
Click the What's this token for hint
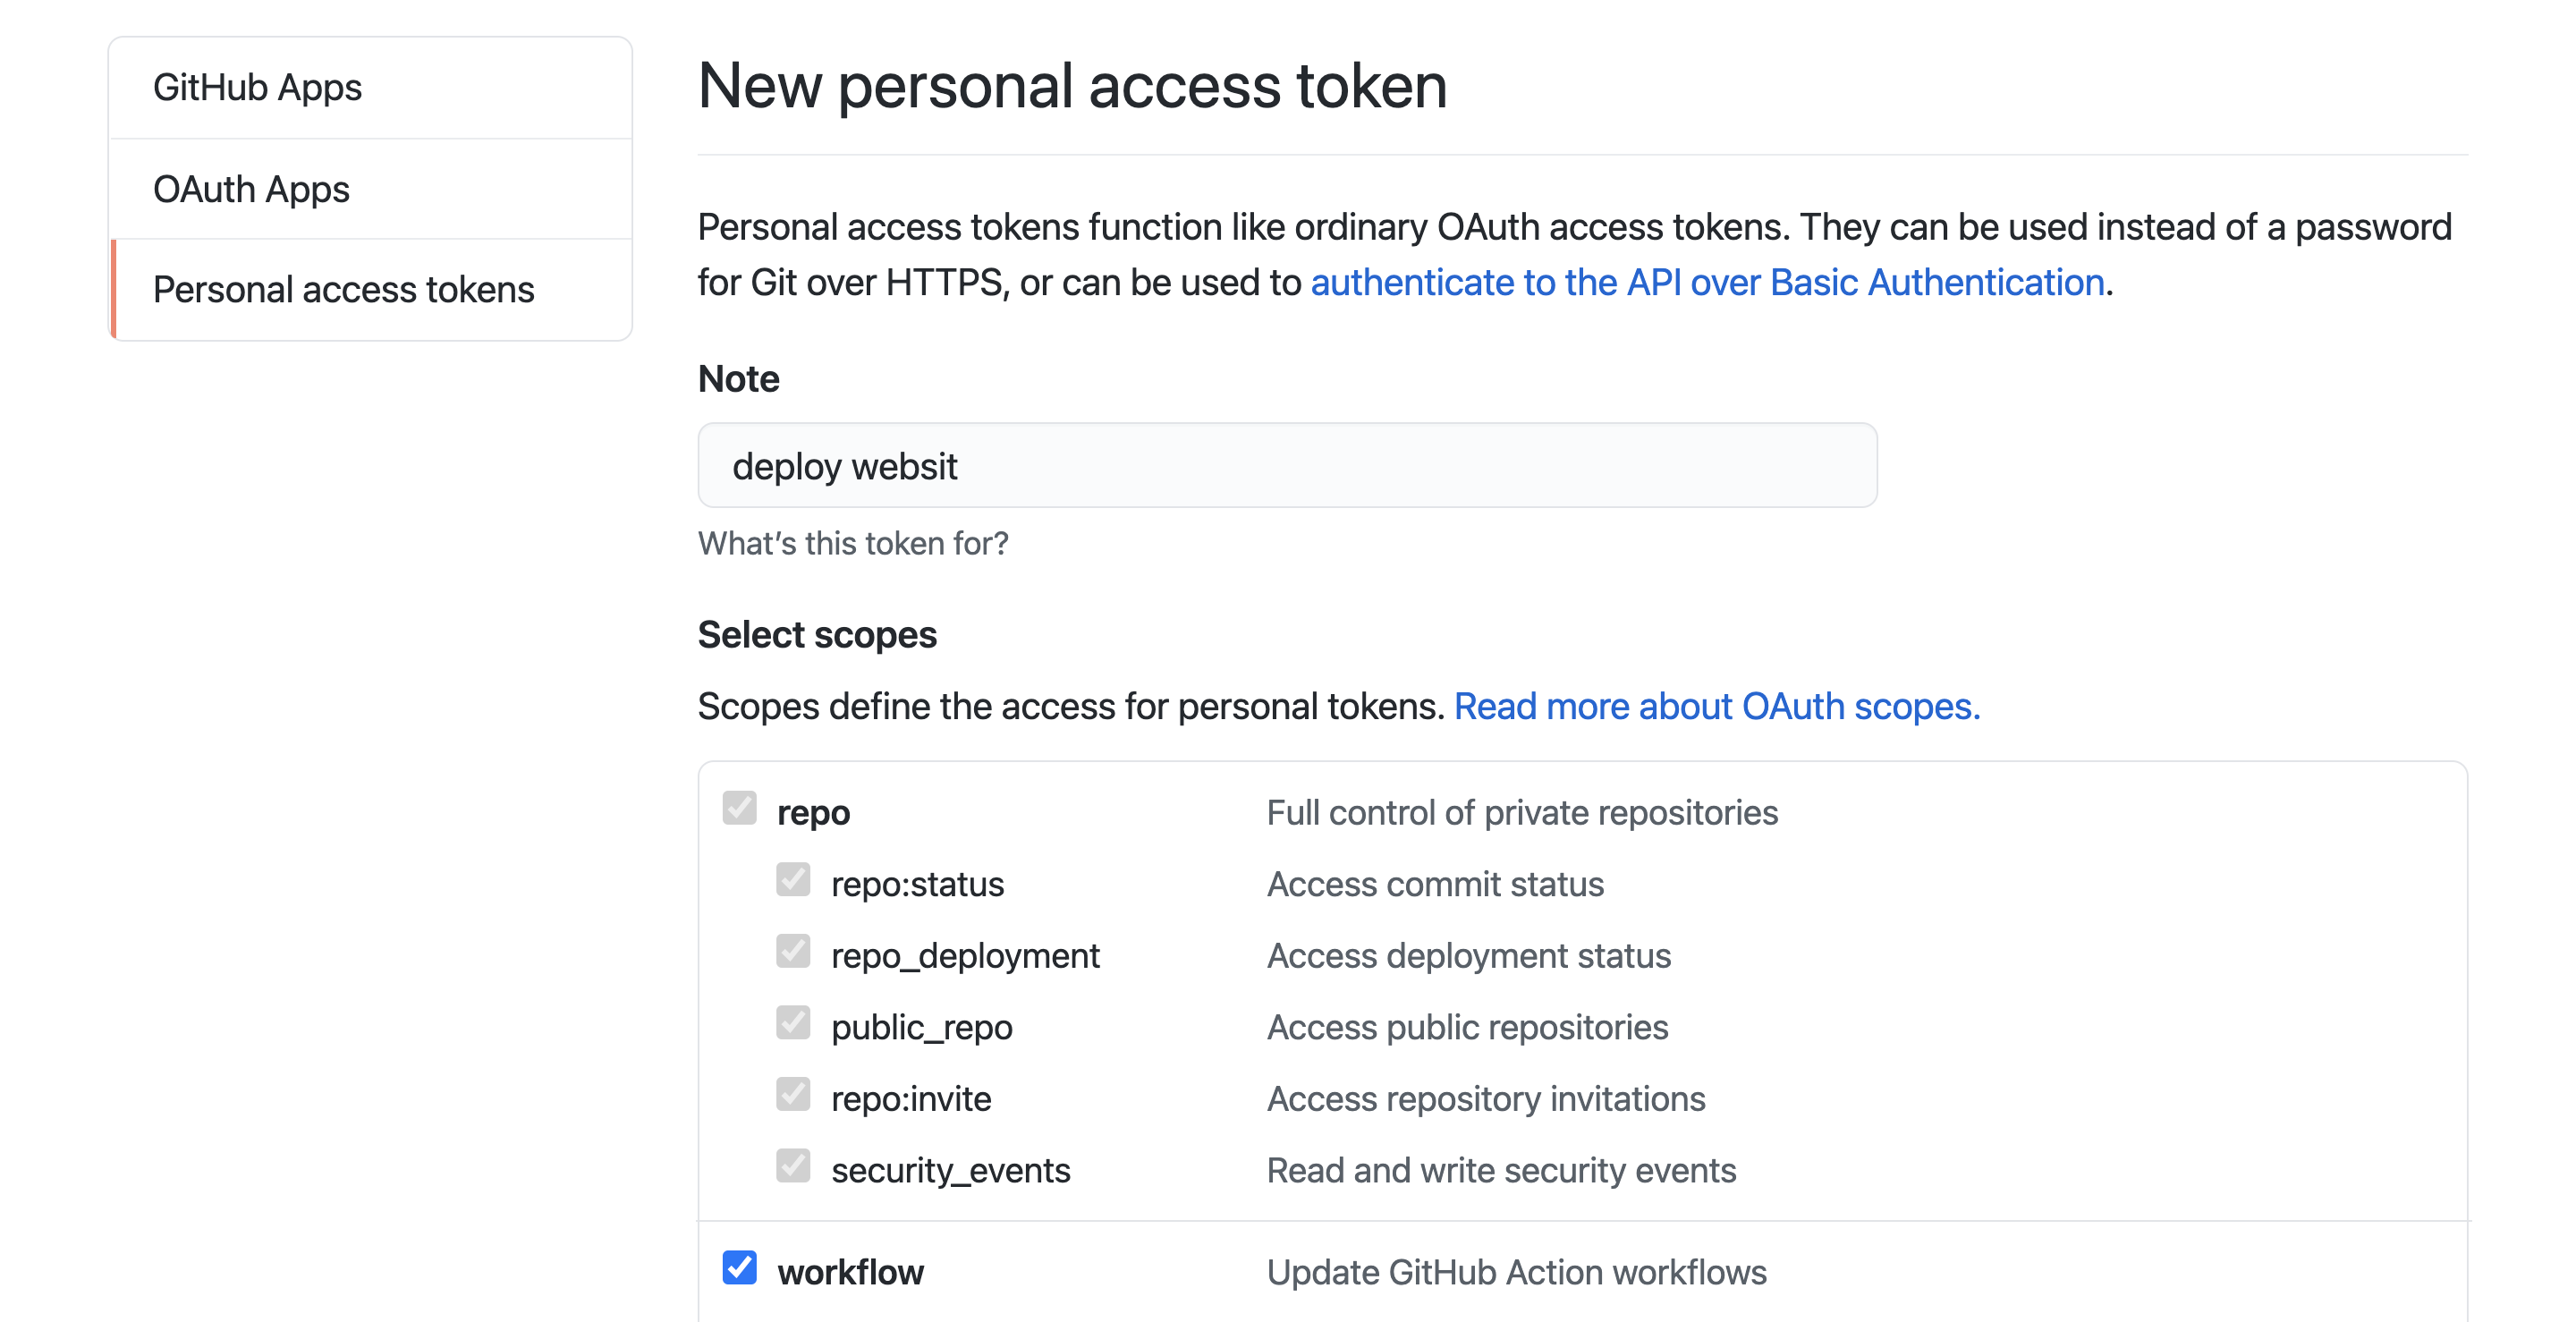coord(853,543)
